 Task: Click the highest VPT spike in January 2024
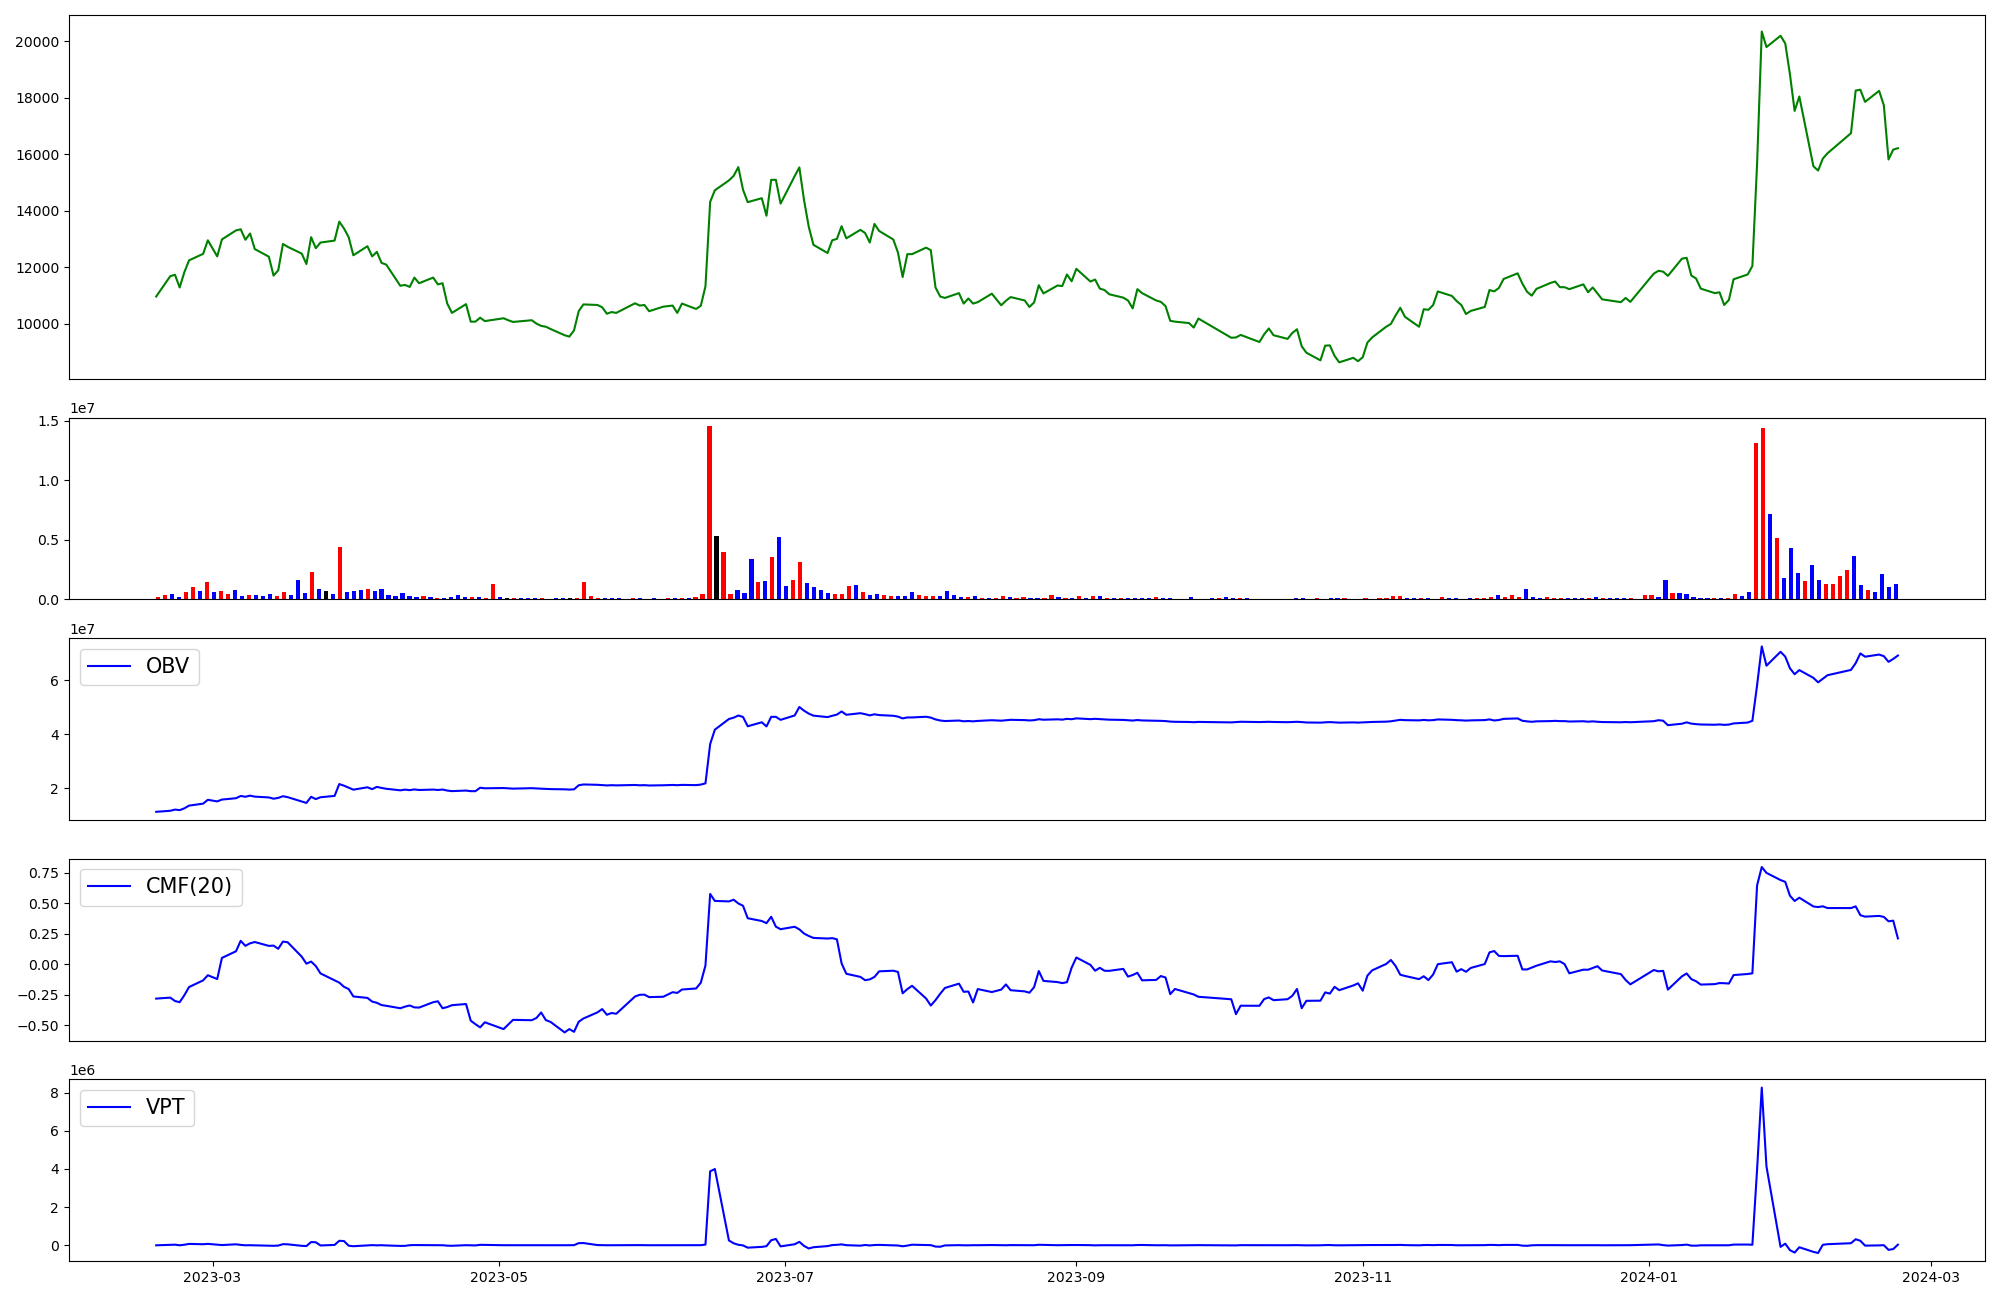tap(1761, 1089)
